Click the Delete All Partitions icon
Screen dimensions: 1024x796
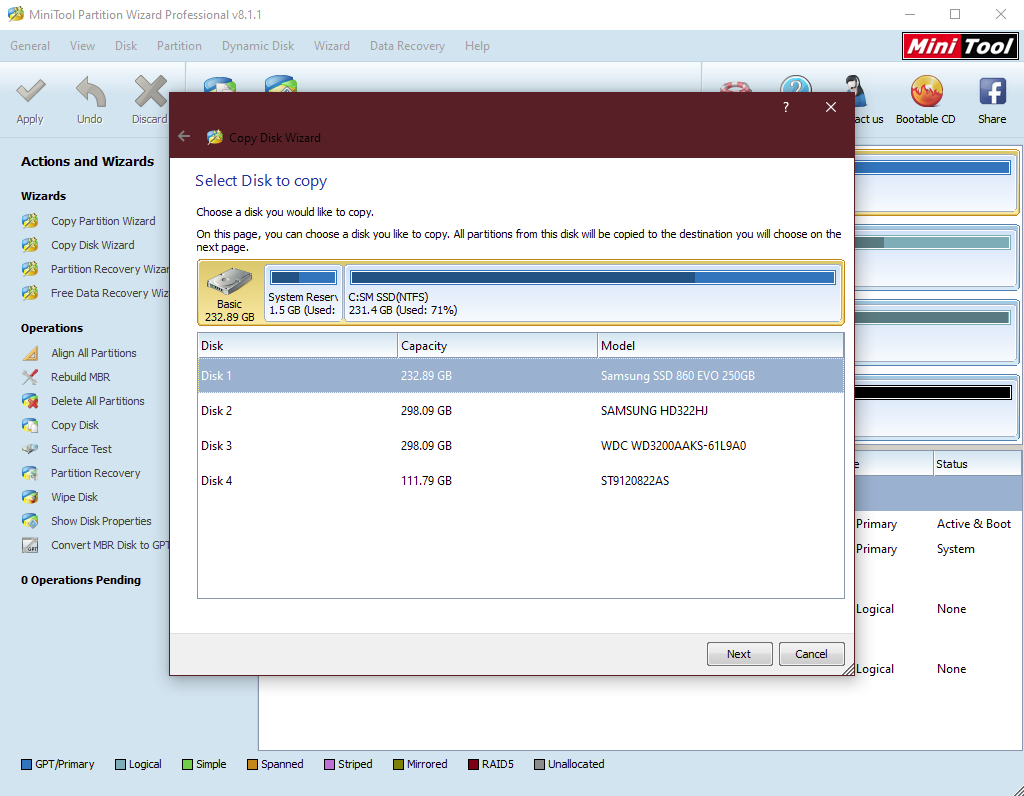coord(30,401)
